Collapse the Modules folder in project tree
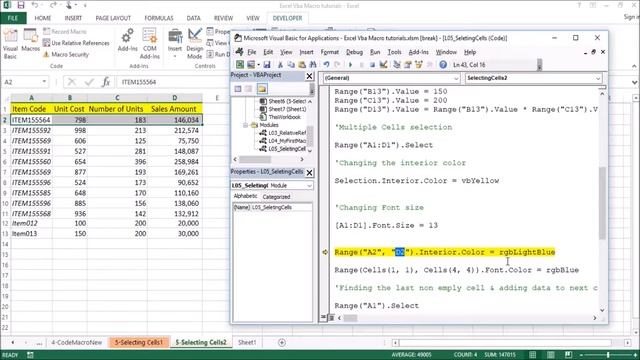Viewport: 640px width, 360px height. point(246,125)
